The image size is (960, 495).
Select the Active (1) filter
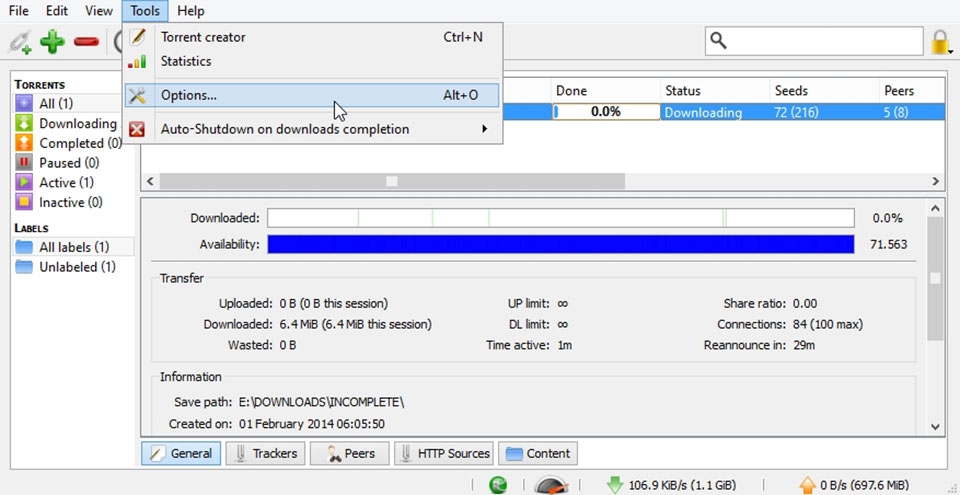coord(67,182)
